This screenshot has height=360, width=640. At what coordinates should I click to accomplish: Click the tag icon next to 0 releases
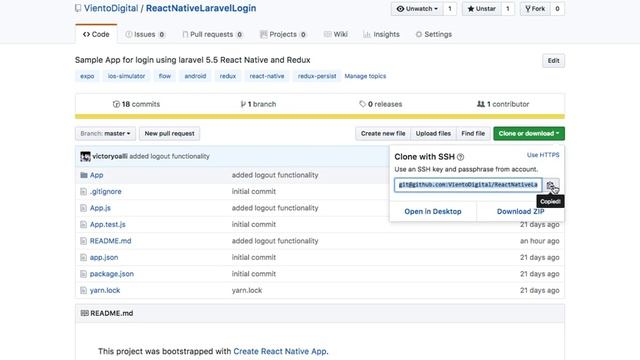pyautogui.click(x=362, y=104)
